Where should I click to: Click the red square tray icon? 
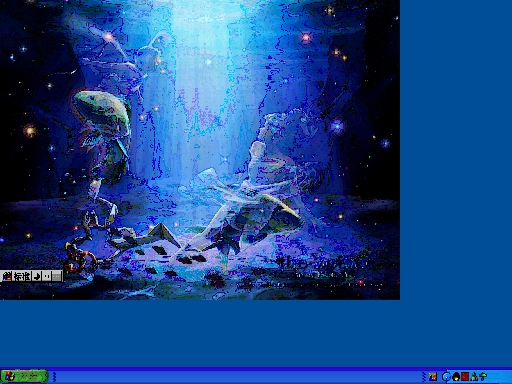point(465,377)
